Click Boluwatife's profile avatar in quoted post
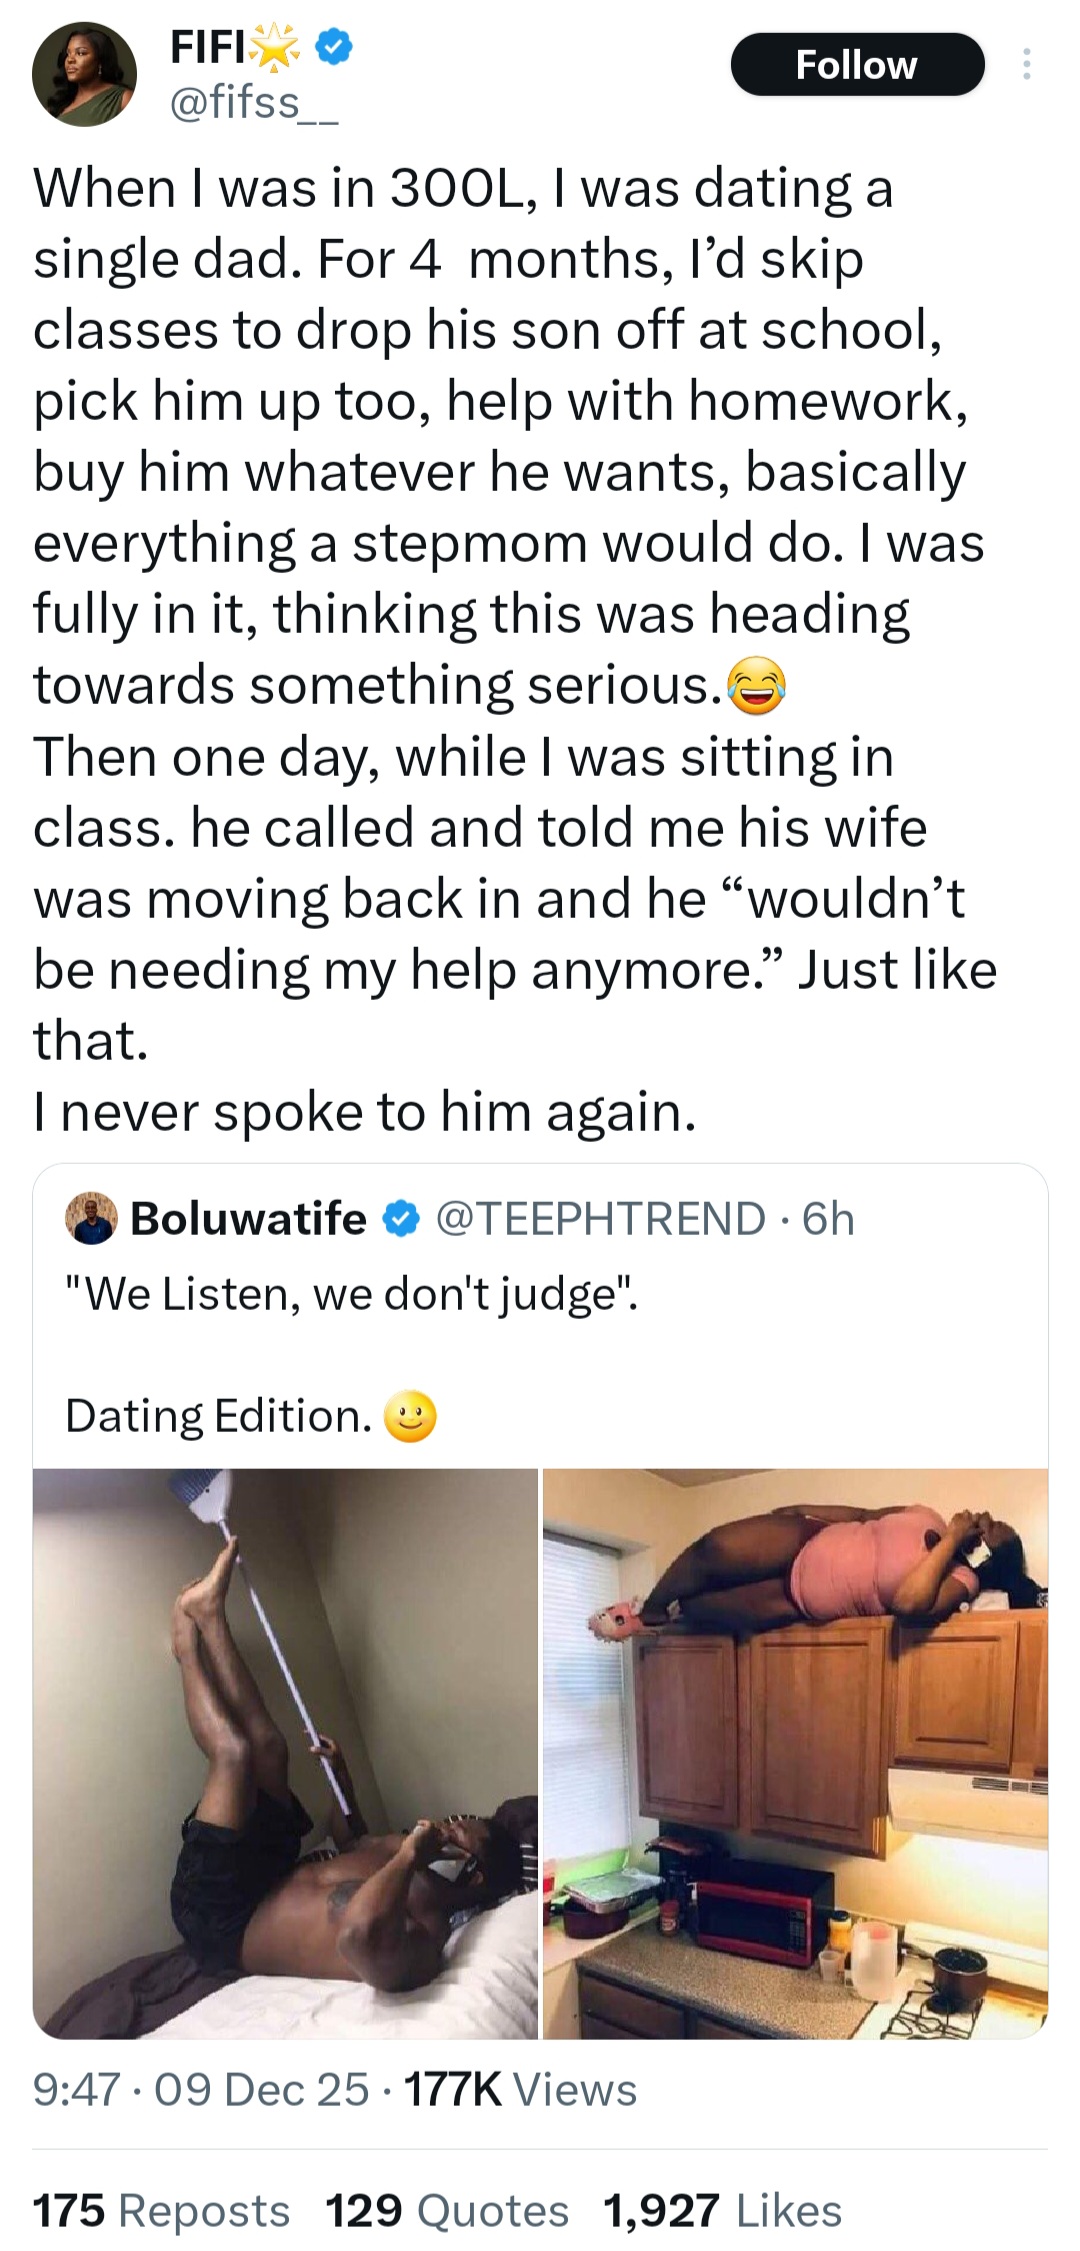The height and width of the screenshot is (2251, 1080). tap(91, 1218)
